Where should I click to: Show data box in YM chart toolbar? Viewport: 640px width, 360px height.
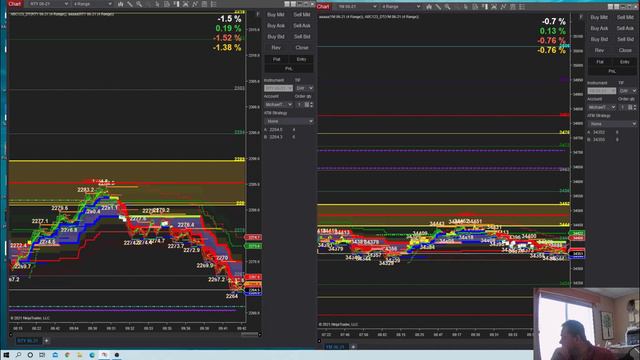[476, 7]
